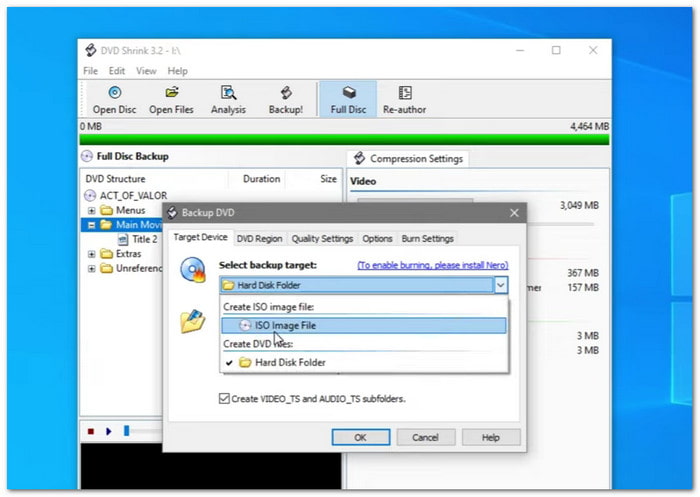Click the Help button in Backup DVD
This screenshot has height=497, width=700.
[x=491, y=438]
